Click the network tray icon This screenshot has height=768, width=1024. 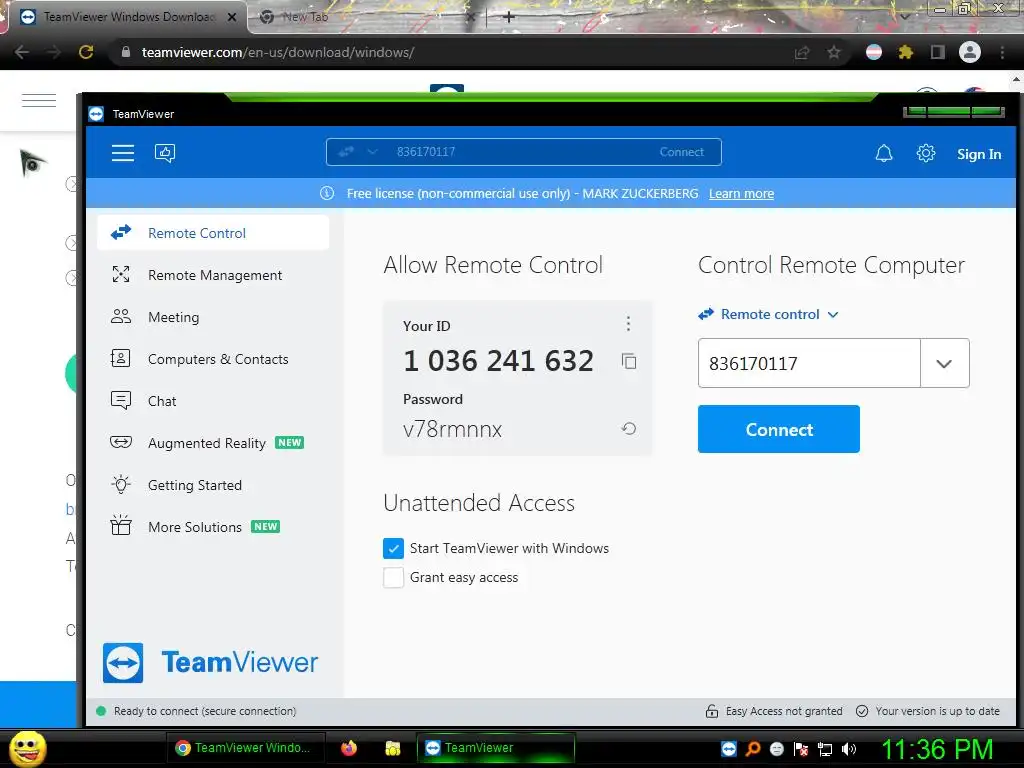[825, 748]
